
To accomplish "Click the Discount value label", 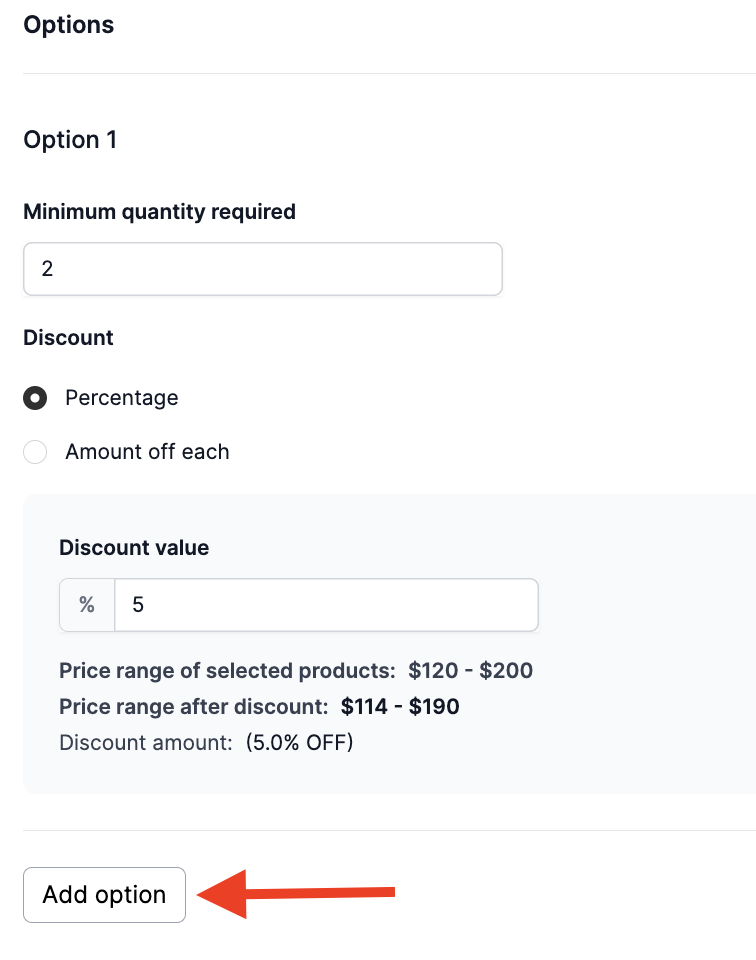I will coord(134,547).
